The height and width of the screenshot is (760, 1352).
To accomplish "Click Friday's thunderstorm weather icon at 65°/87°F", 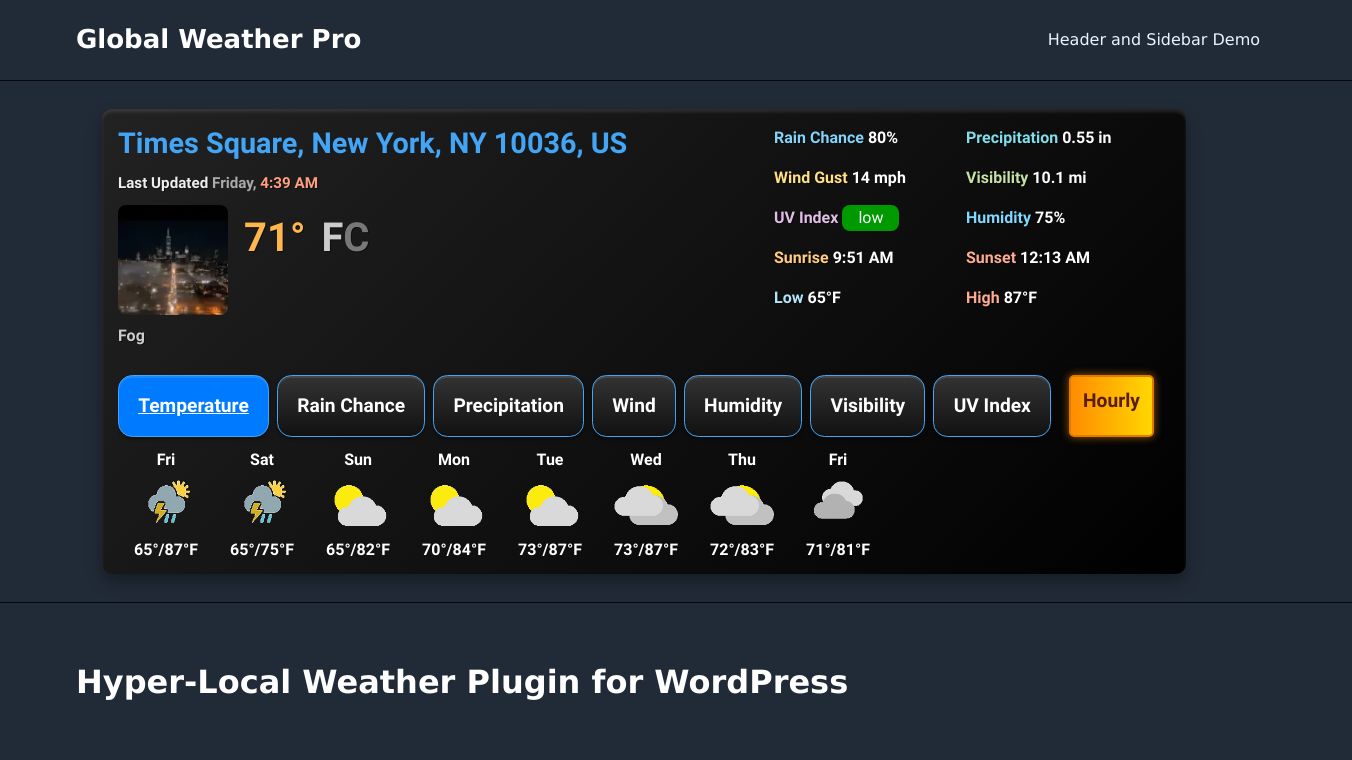I will click(167, 503).
